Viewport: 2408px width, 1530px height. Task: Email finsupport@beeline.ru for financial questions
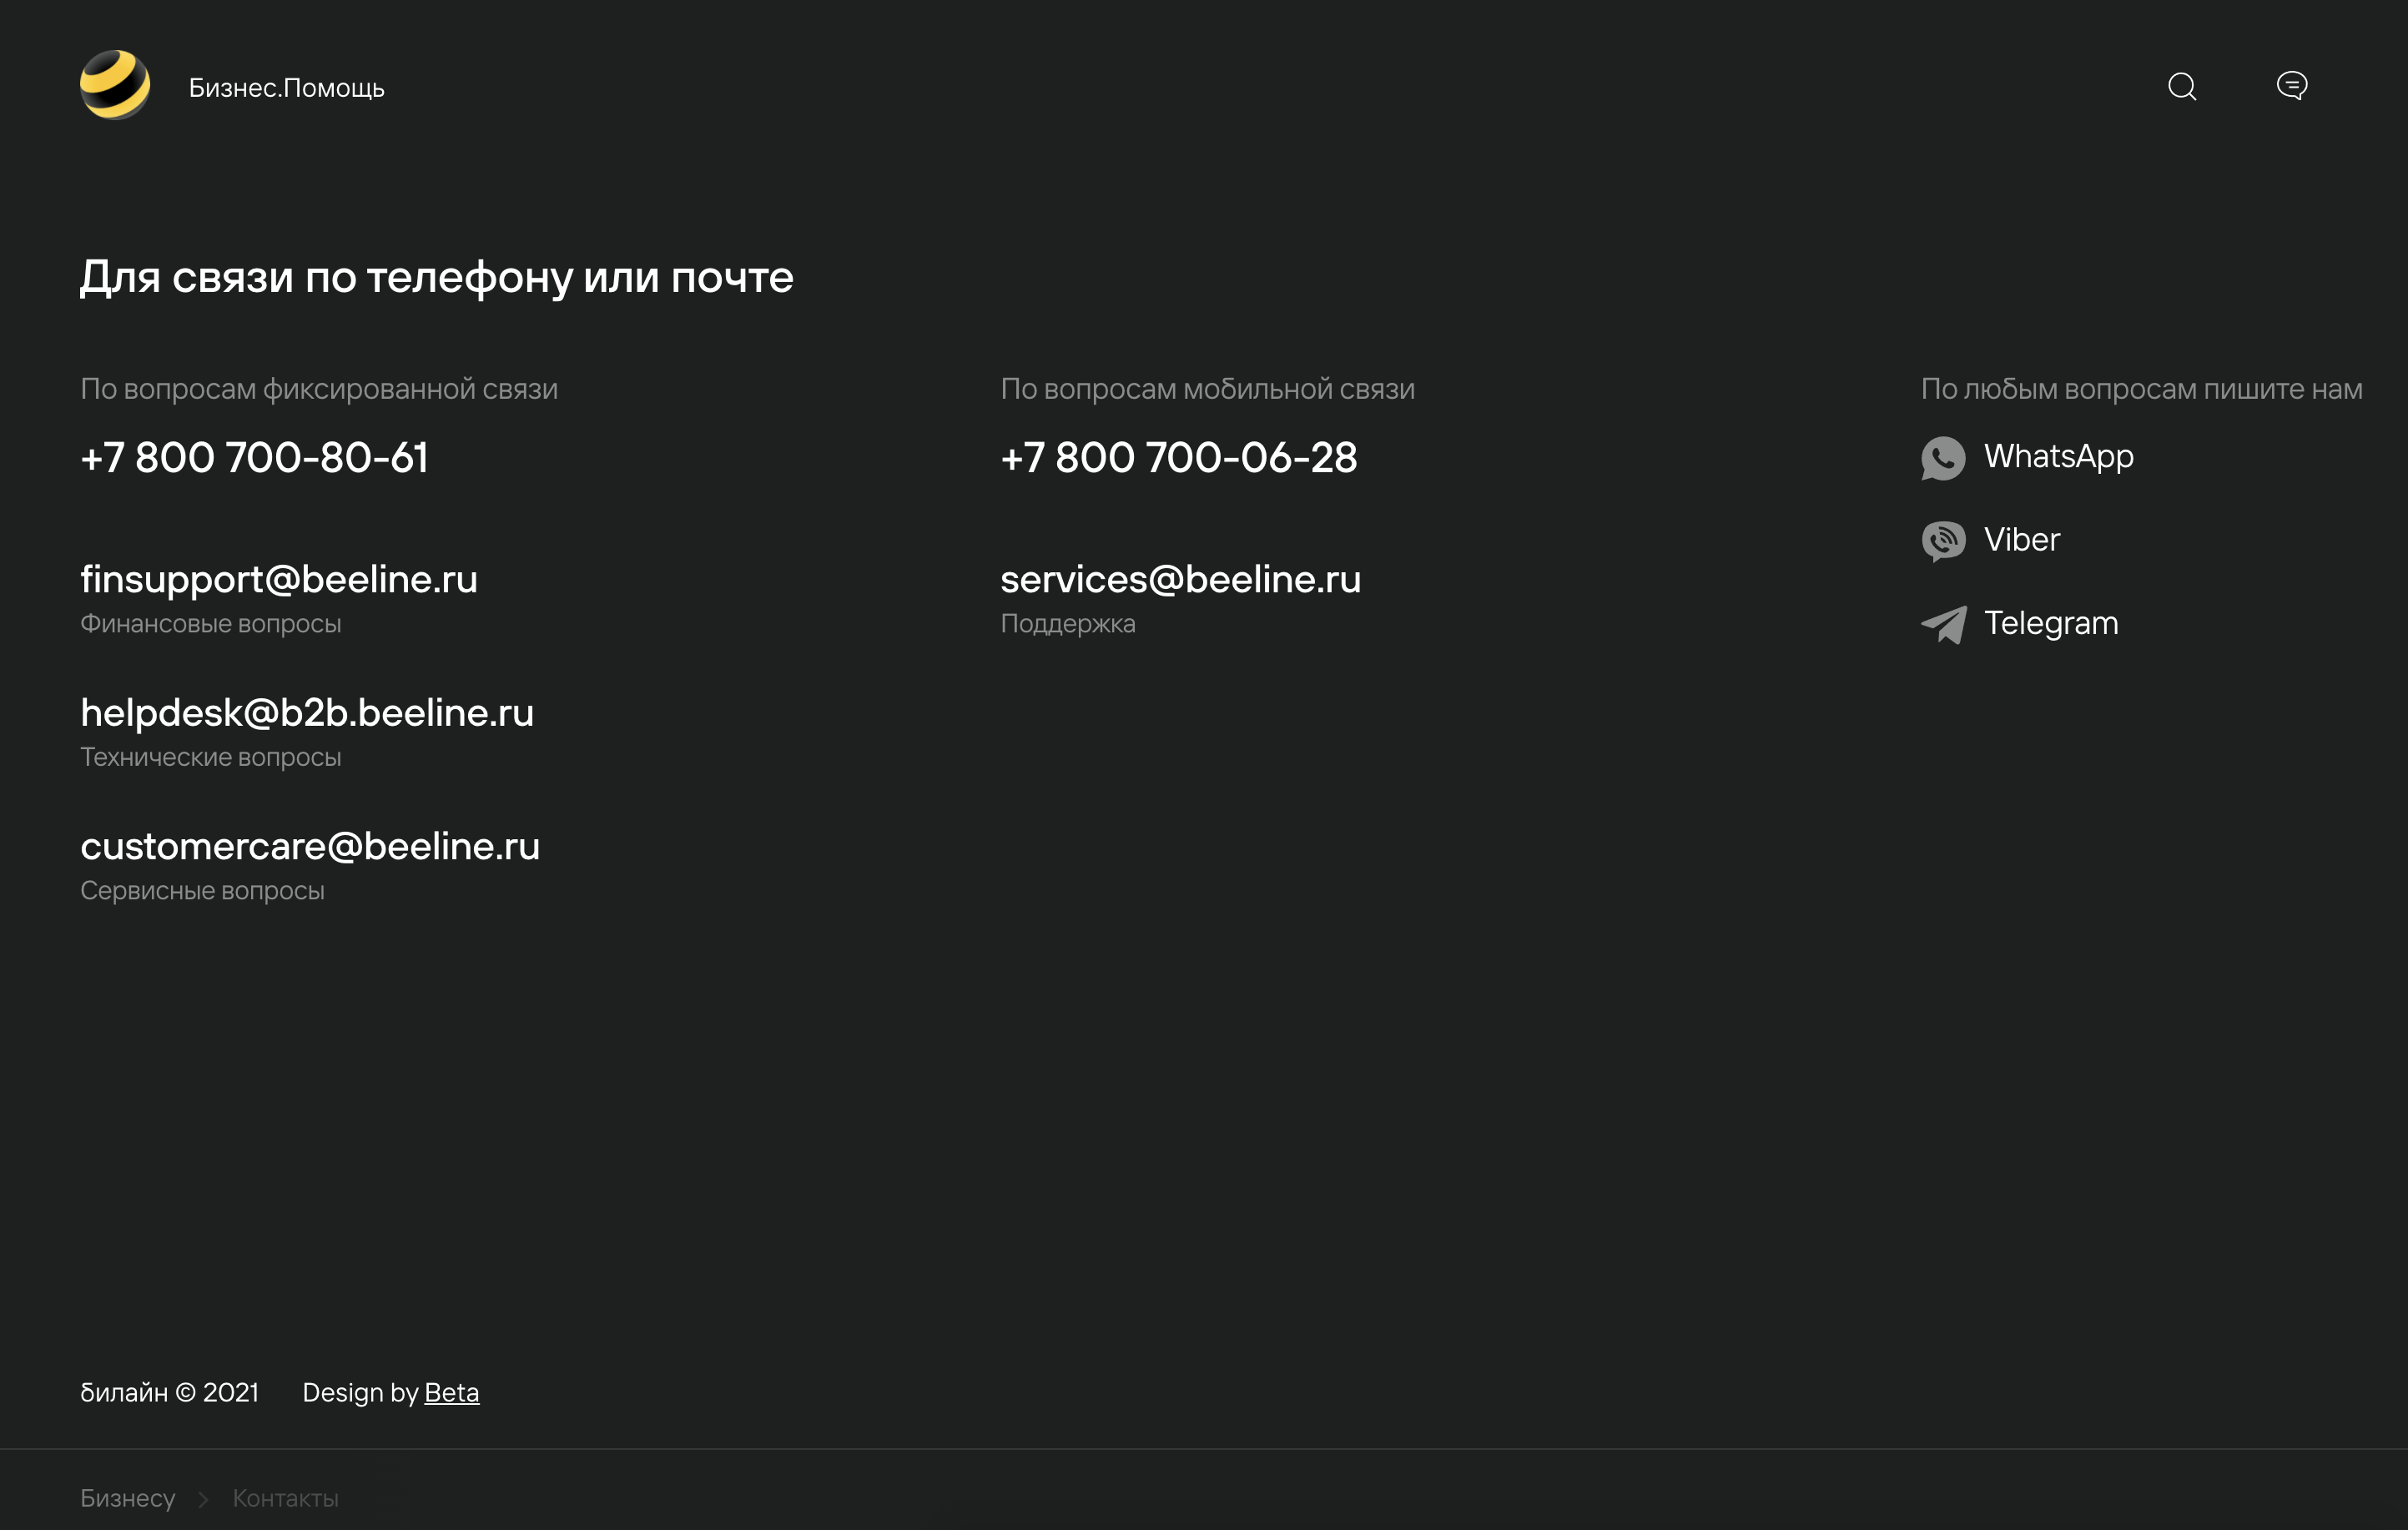pos(278,579)
